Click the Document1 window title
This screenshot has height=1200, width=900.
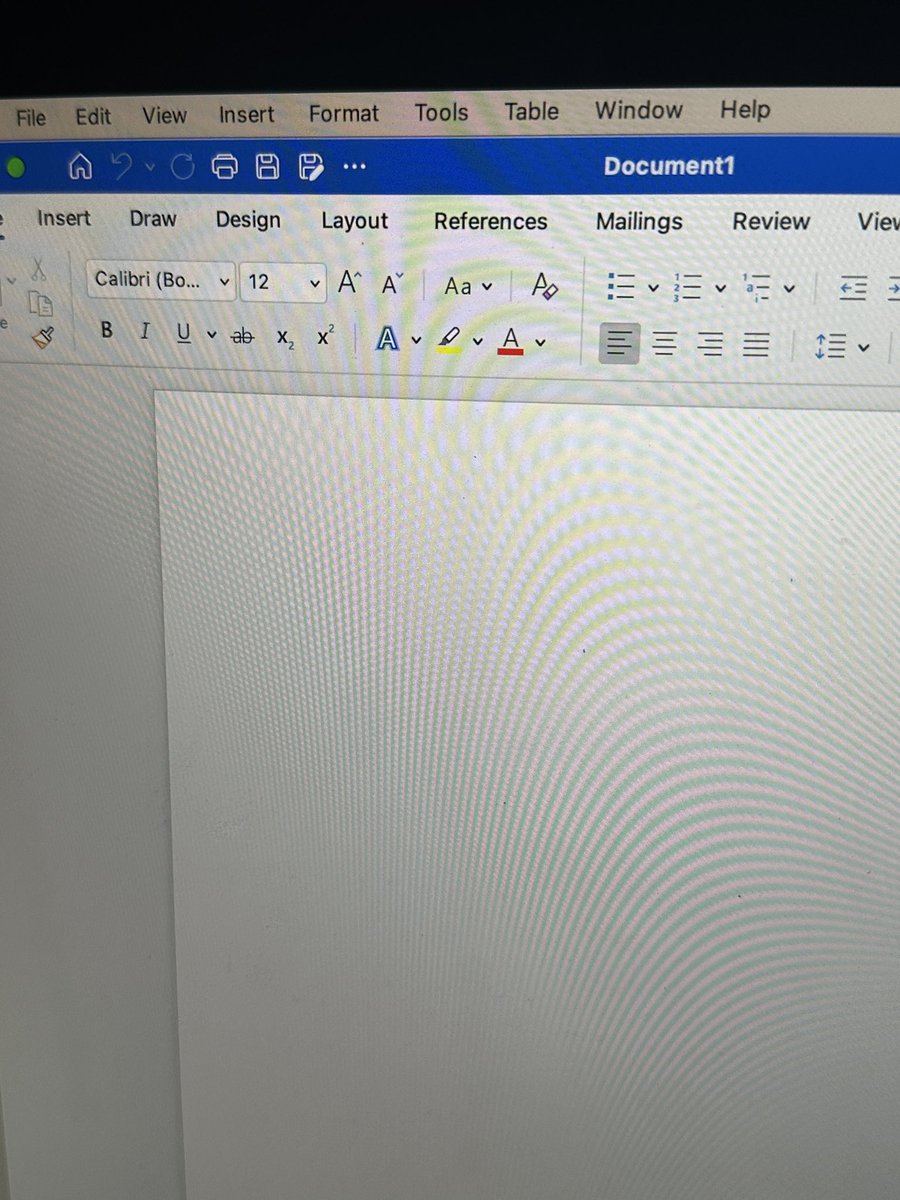point(669,165)
